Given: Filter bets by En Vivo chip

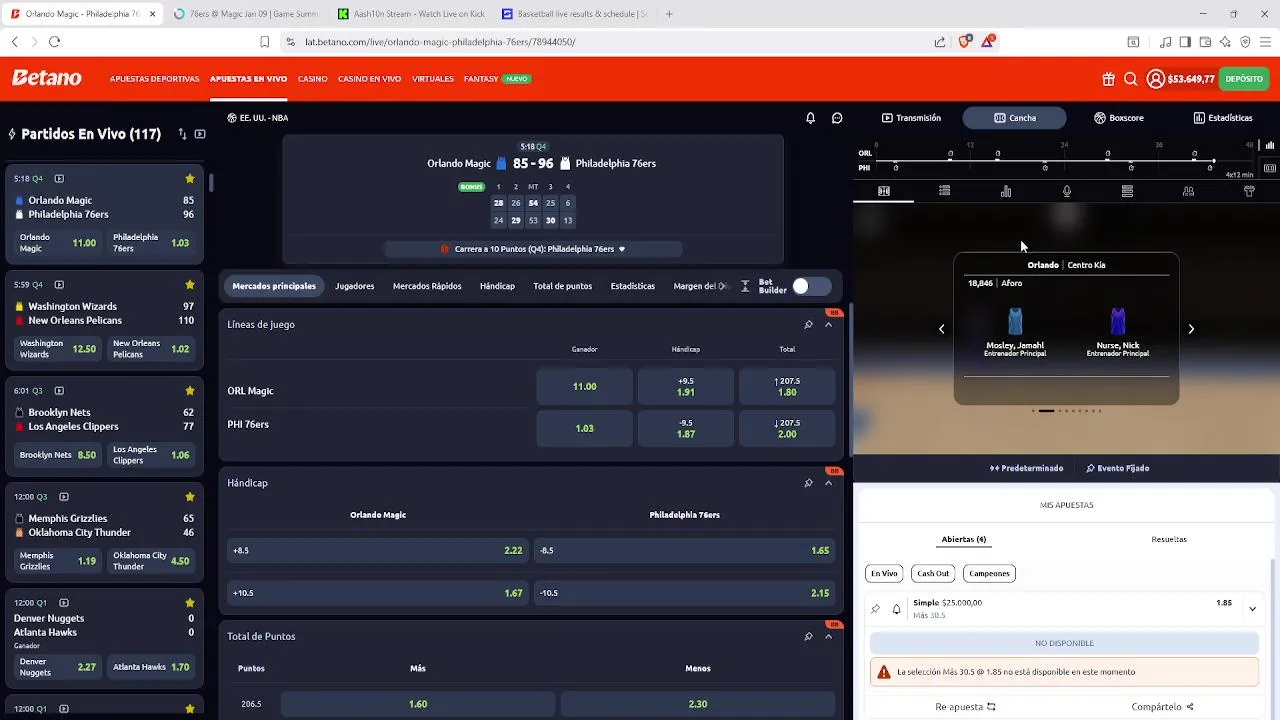Looking at the screenshot, I should point(884,574).
